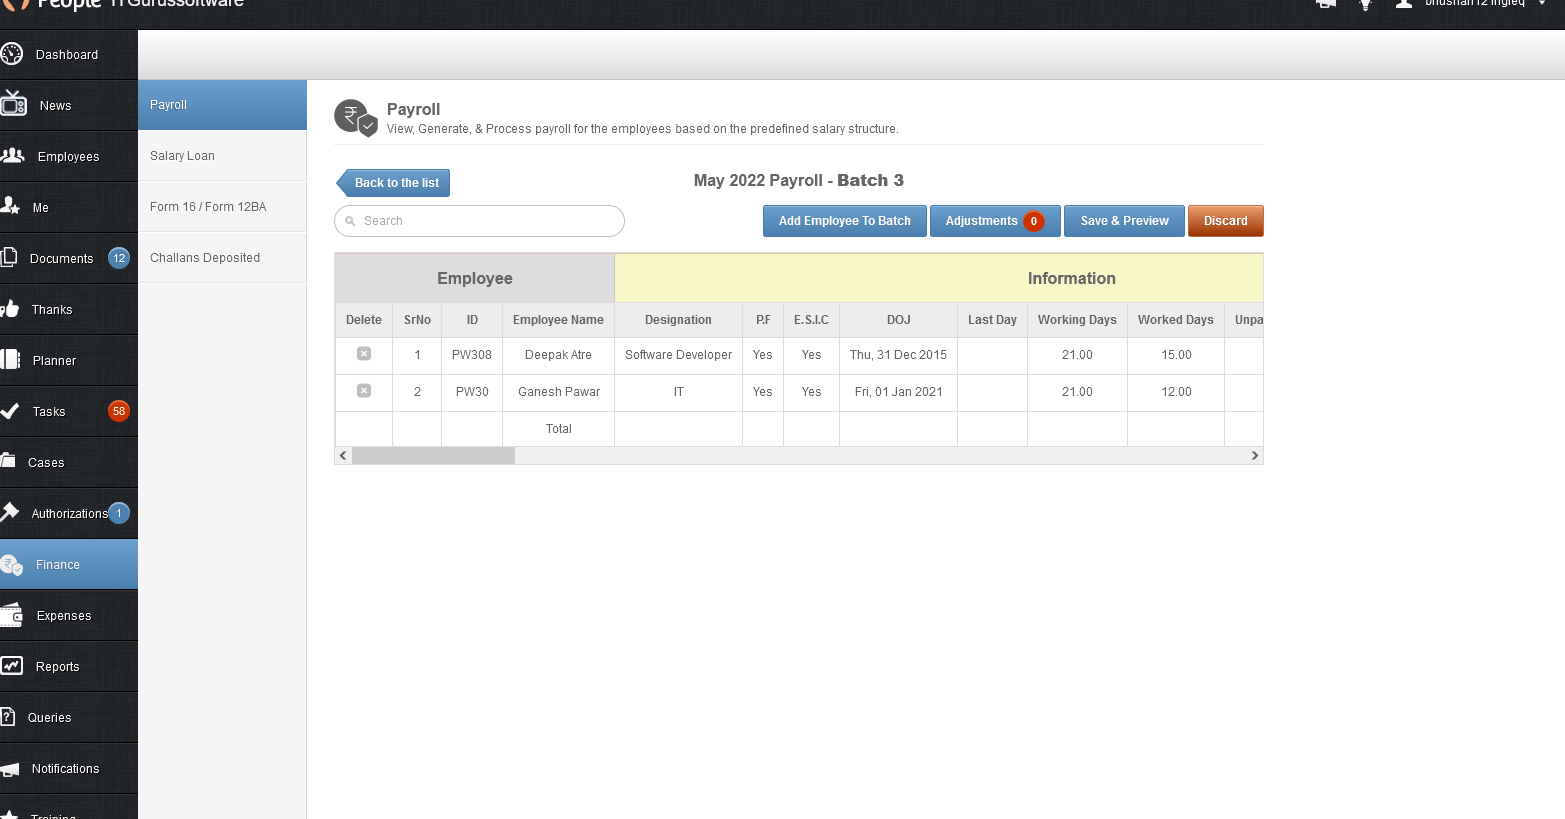Screen dimensions: 1565x819
Task: Click the Notifications megaphone icon
Action: point(10,768)
